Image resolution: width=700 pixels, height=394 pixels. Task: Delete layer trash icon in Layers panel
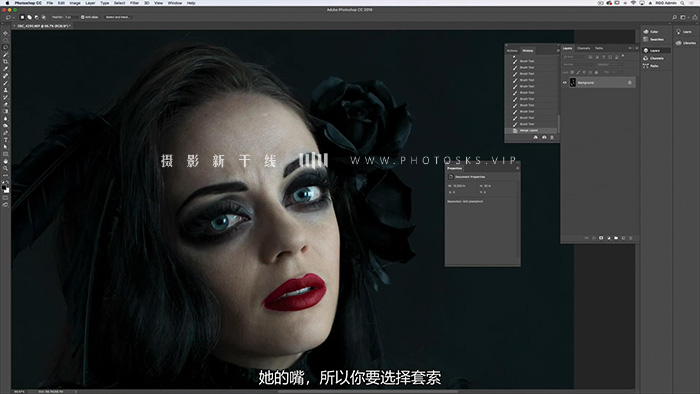[x=631, y=238]
